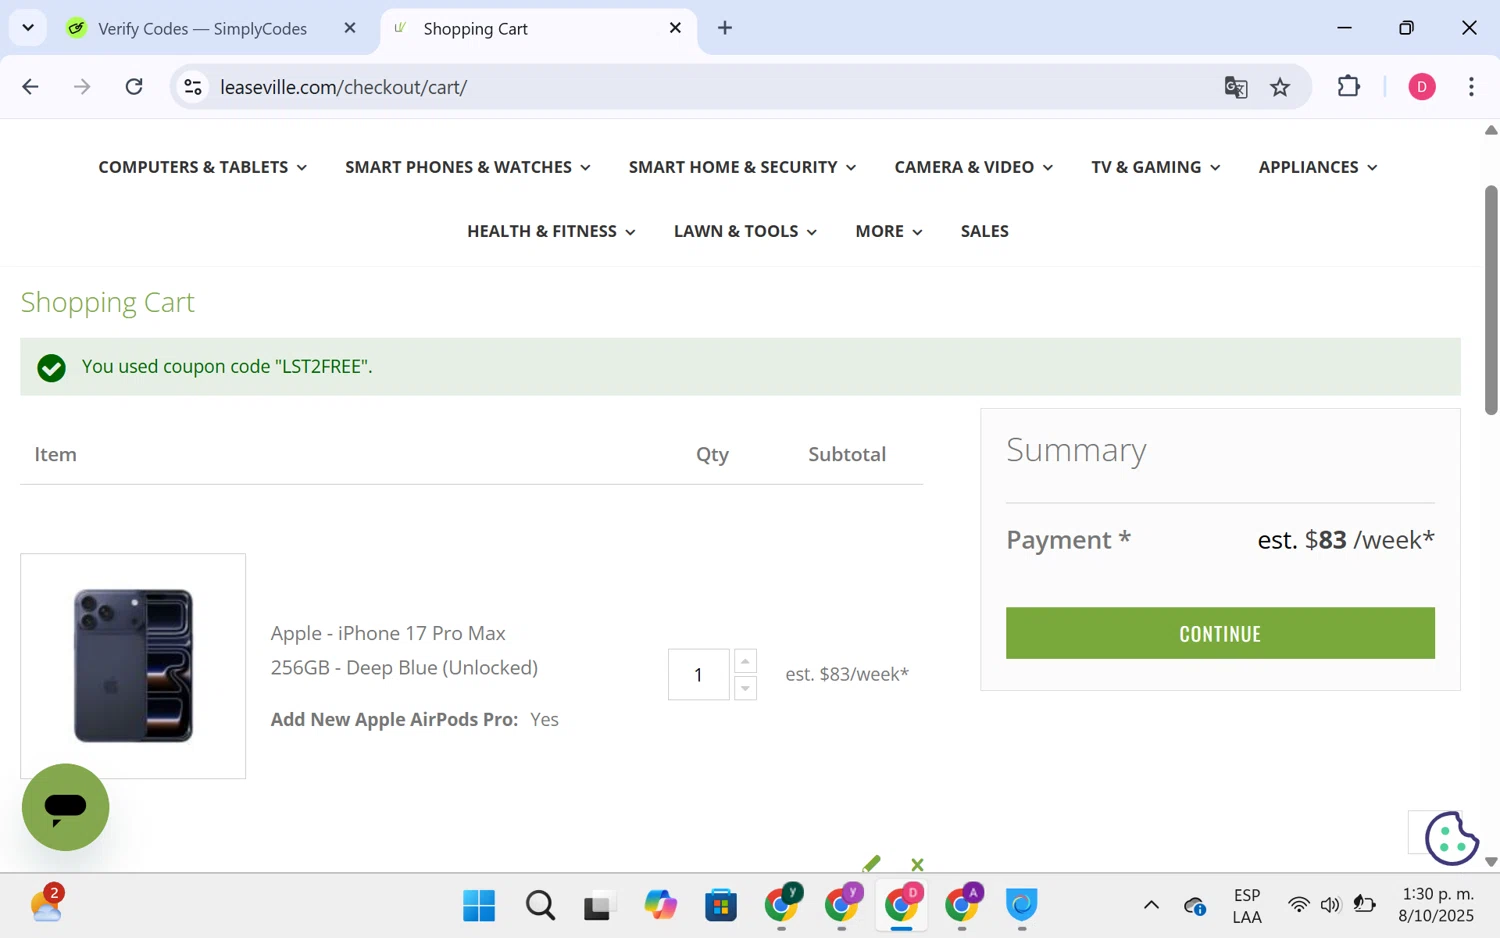
Task: Expand Computers & Tablets menu
Action: [202, 167]
